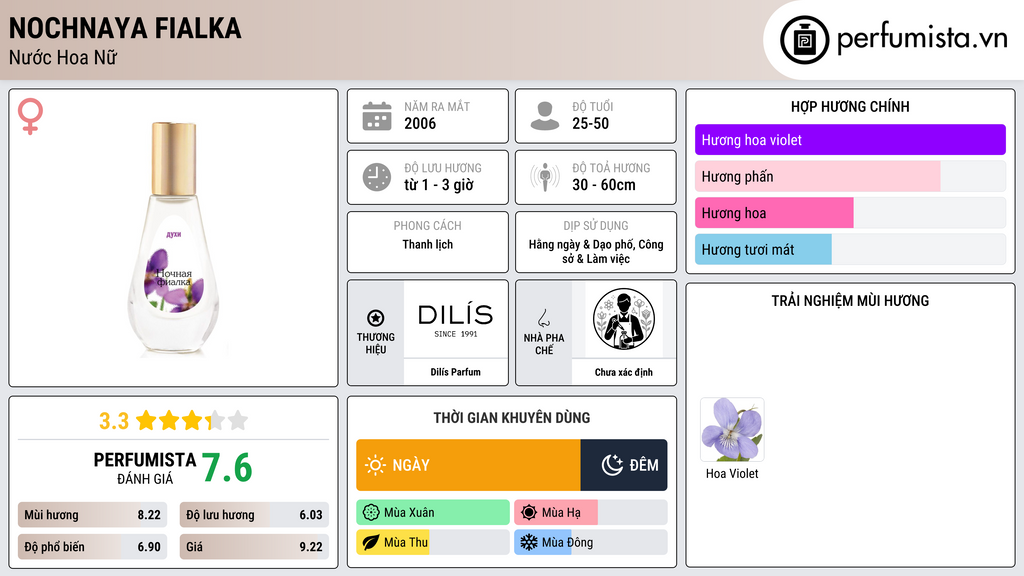
Task: Click the Mùi hương 8.22 score bar
Action: (92, 515)
